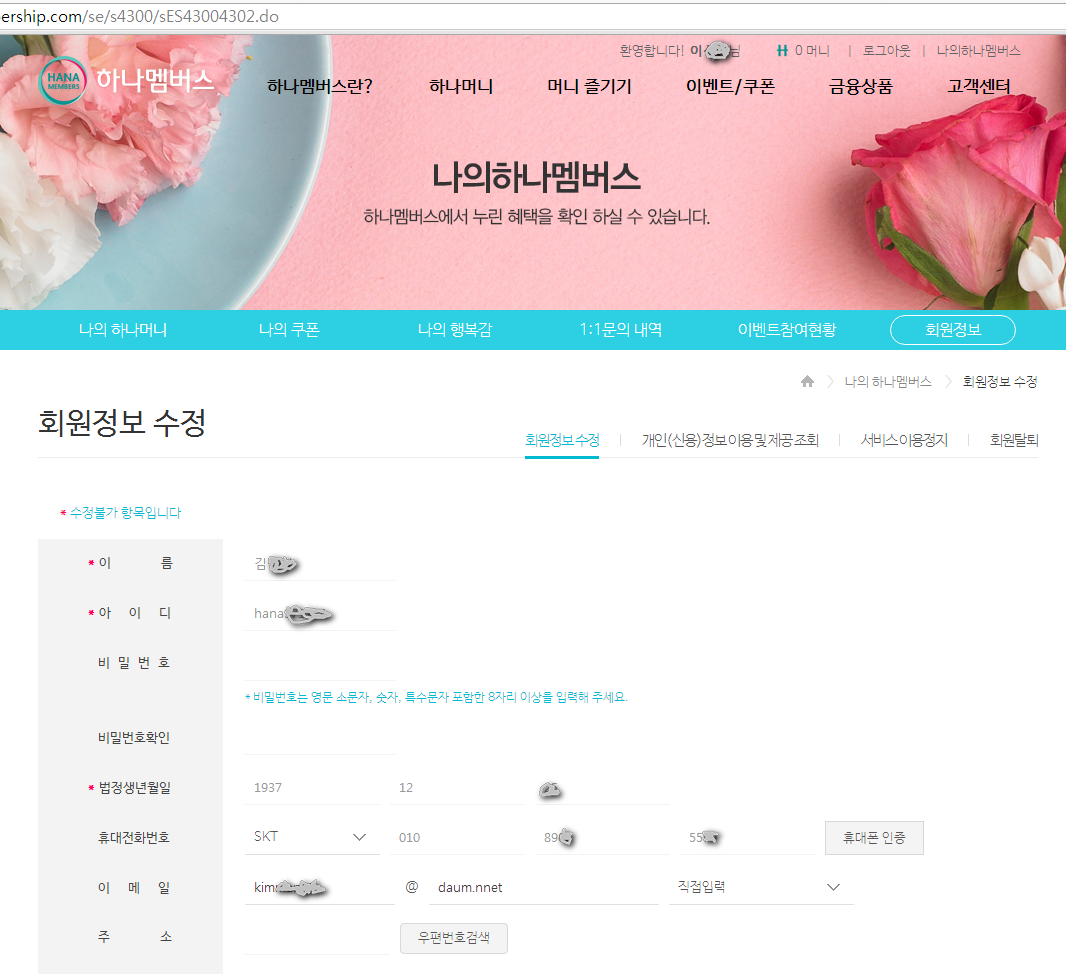Open the 고객센터 menu

pos(978,87)
